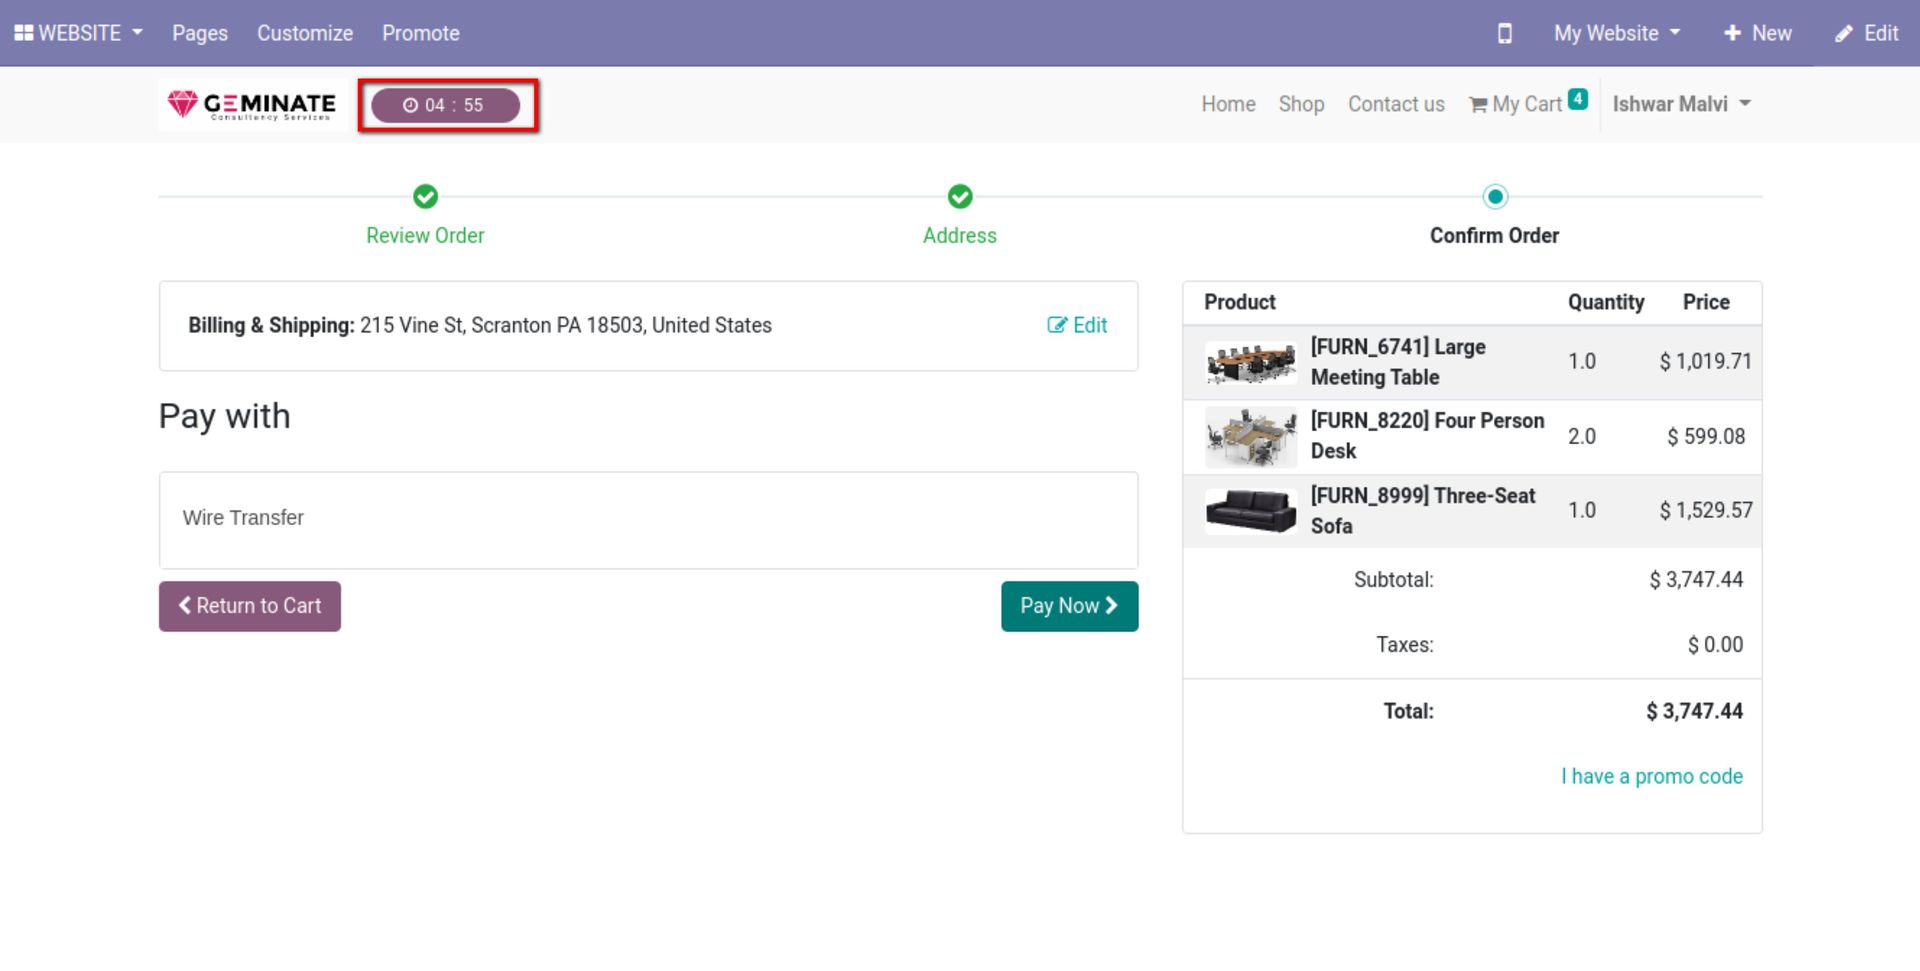
Task: Click the edit icon next to Billing address
Action: (x=1077, y=325)
